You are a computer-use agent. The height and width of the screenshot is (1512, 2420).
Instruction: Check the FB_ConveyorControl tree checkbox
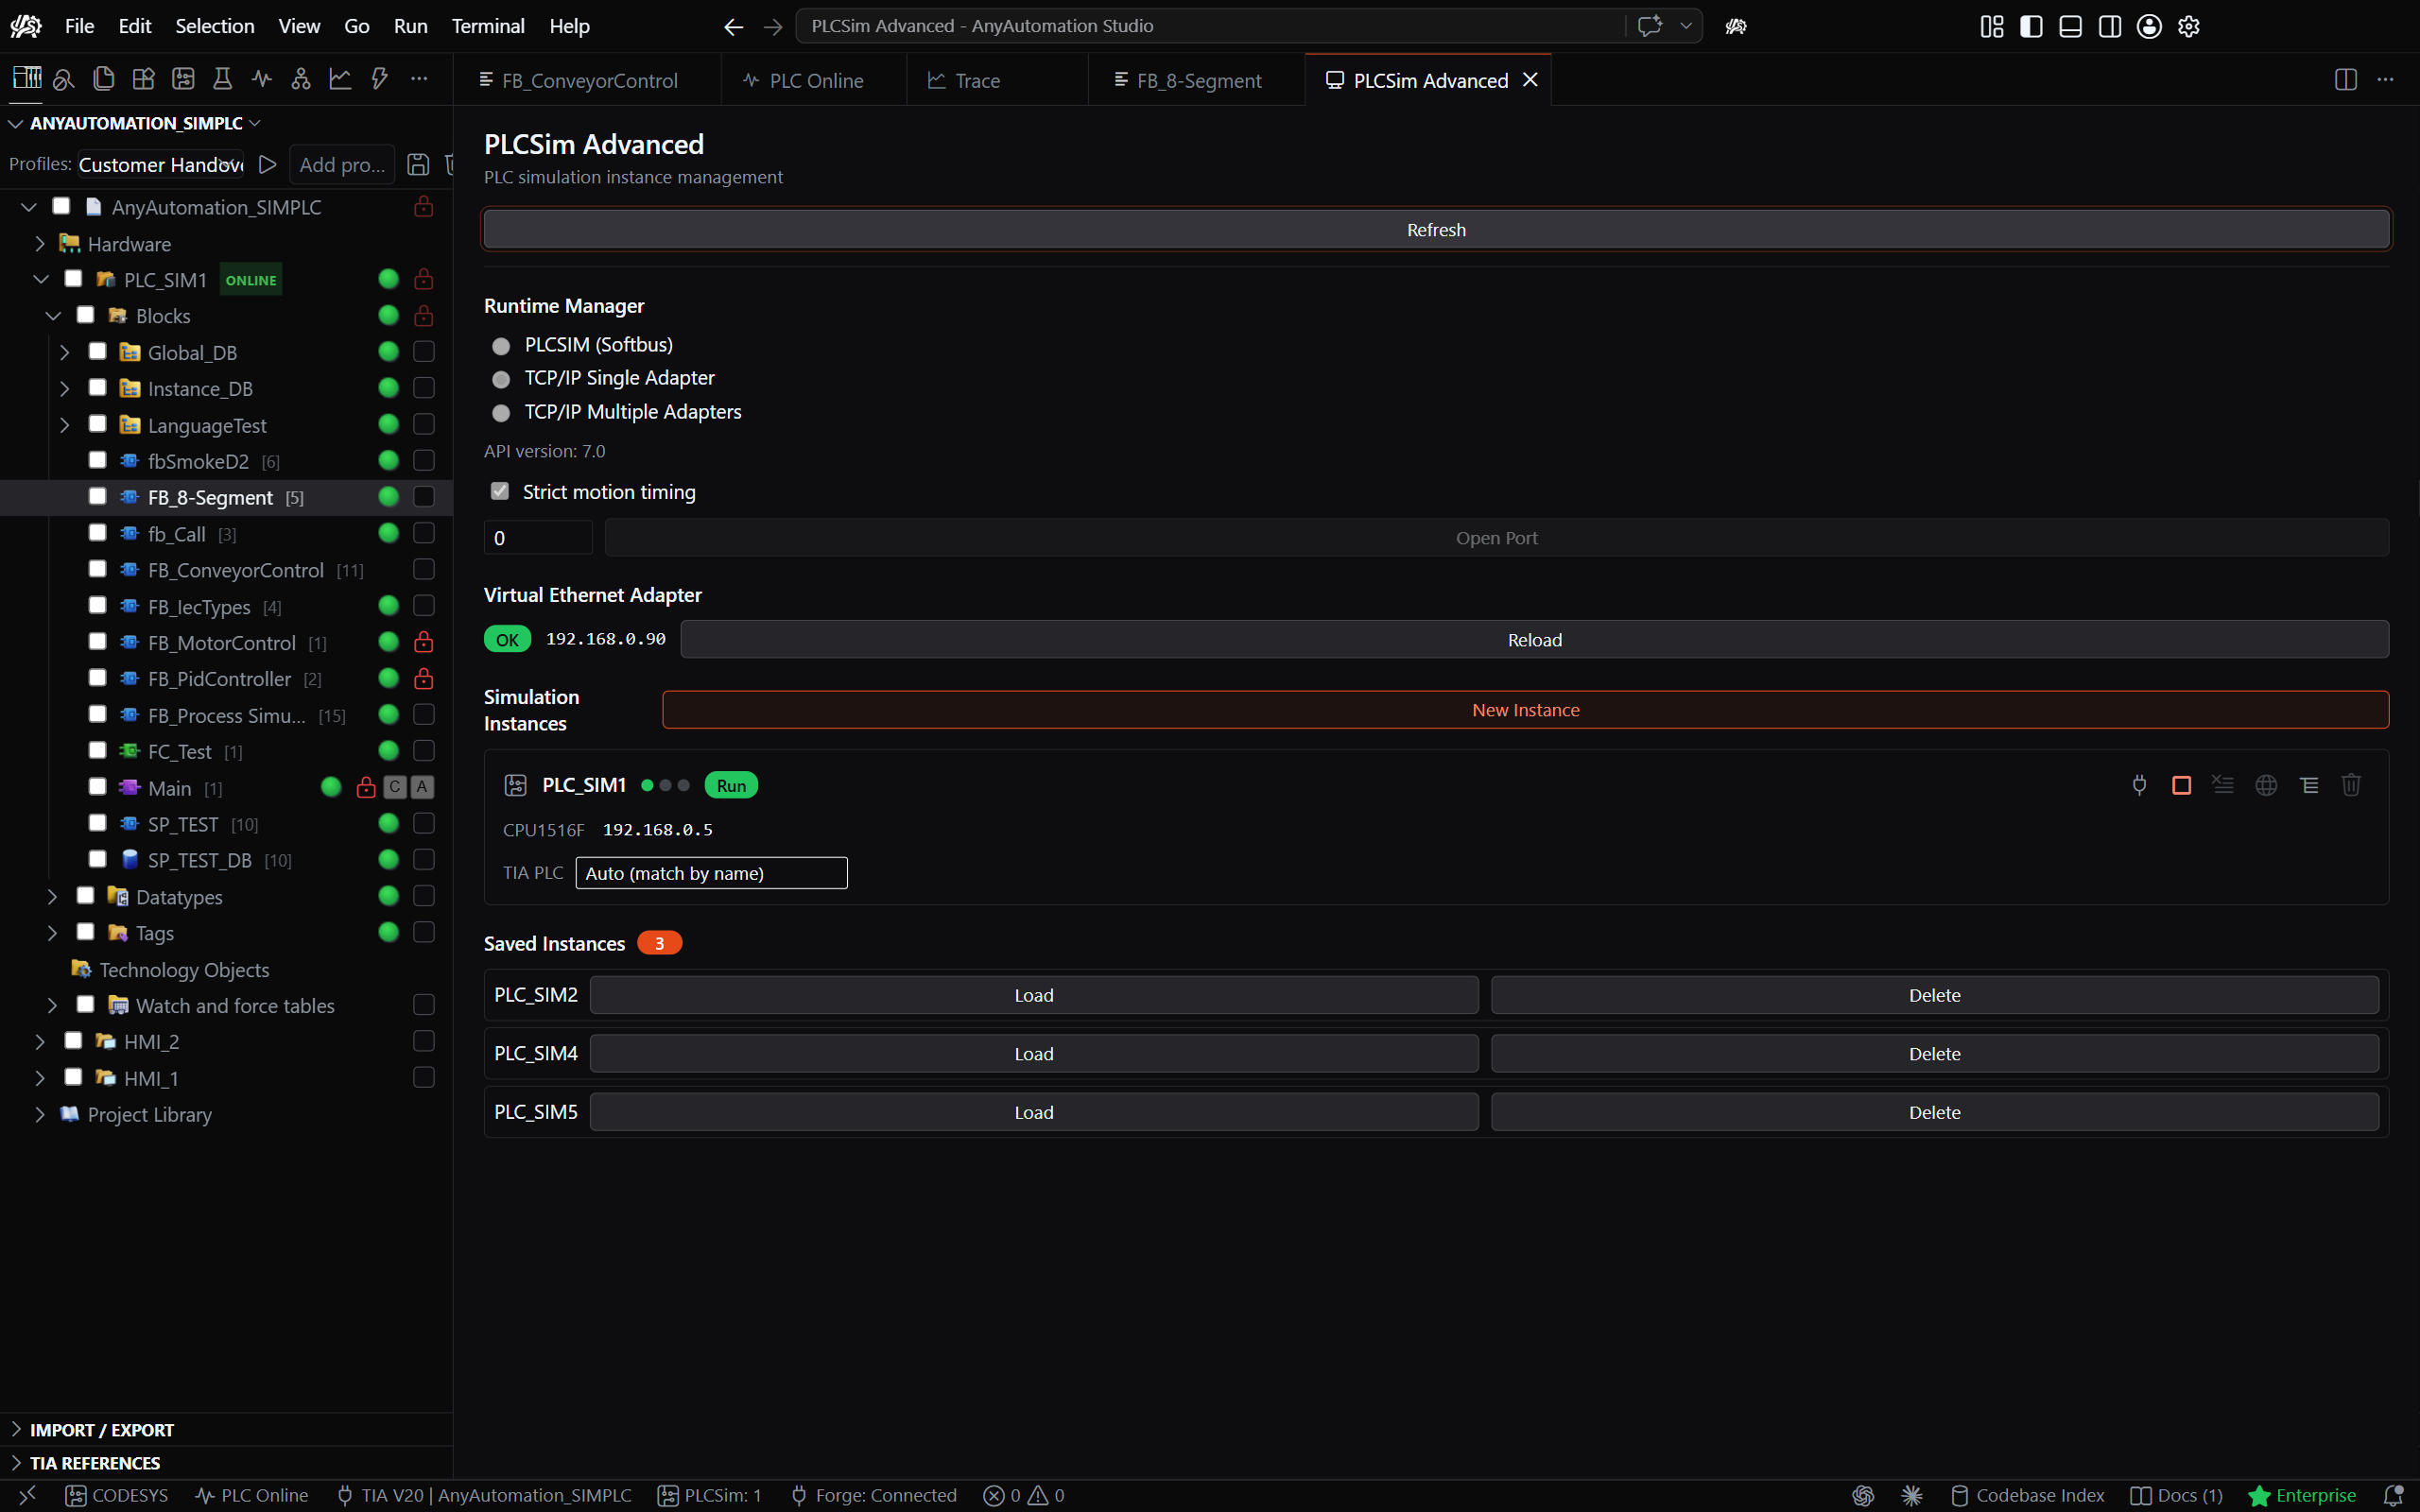coord(97,569)
